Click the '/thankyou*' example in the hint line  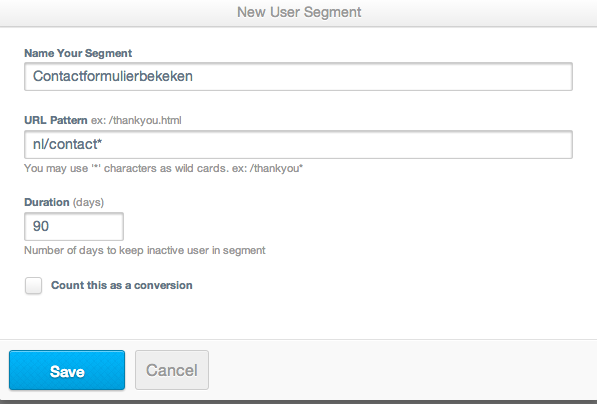(276, 168)
